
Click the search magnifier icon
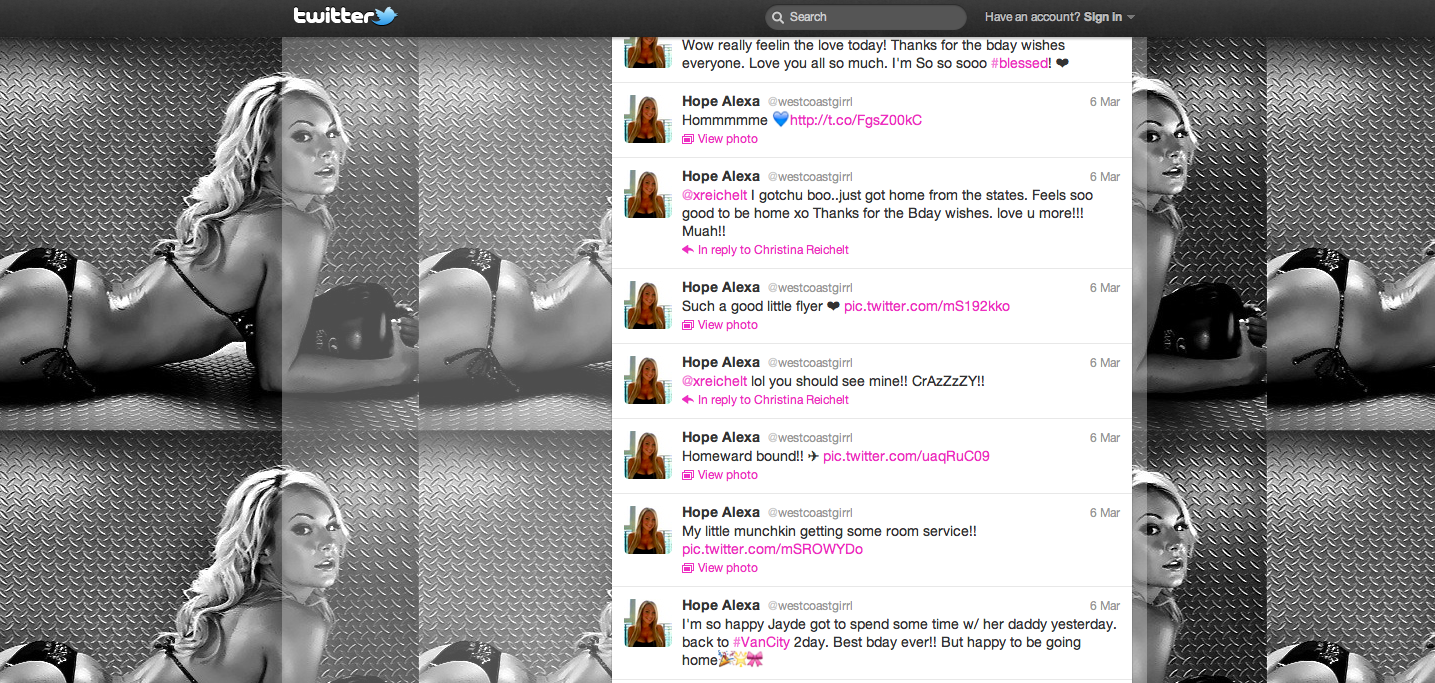pyautogui.click(x=778, y=17)
